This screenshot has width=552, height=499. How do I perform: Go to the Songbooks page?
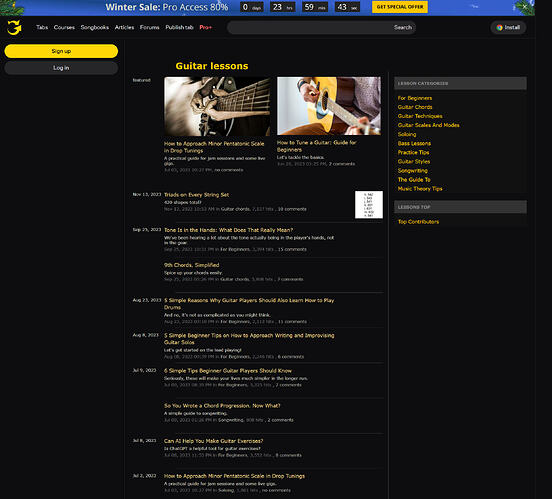pos(94,27)
